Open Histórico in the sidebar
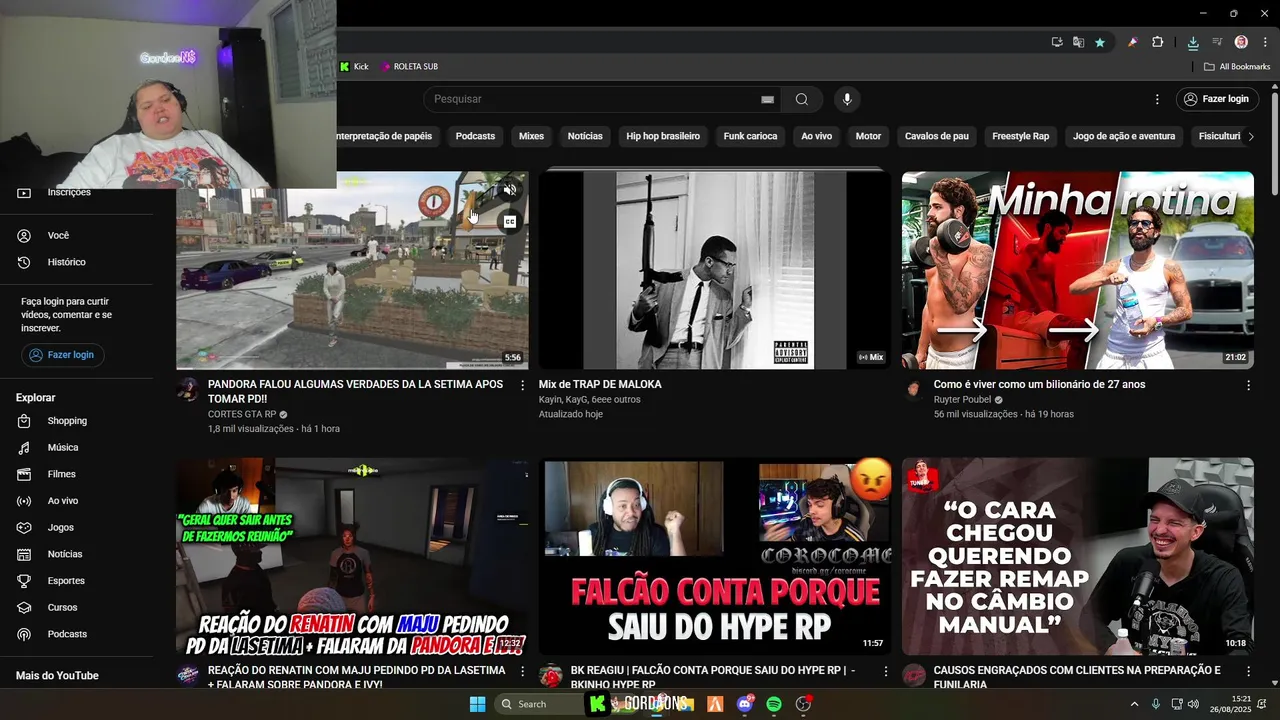1280x720 pixels. coord(66,262)
